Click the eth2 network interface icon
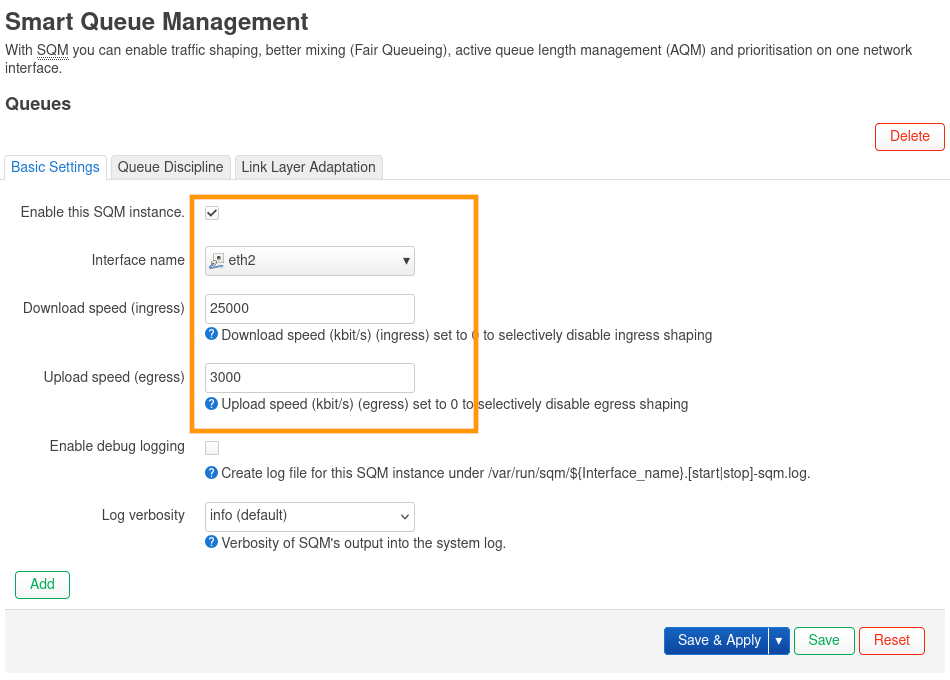The image size is (950, 680). (217, 261)
